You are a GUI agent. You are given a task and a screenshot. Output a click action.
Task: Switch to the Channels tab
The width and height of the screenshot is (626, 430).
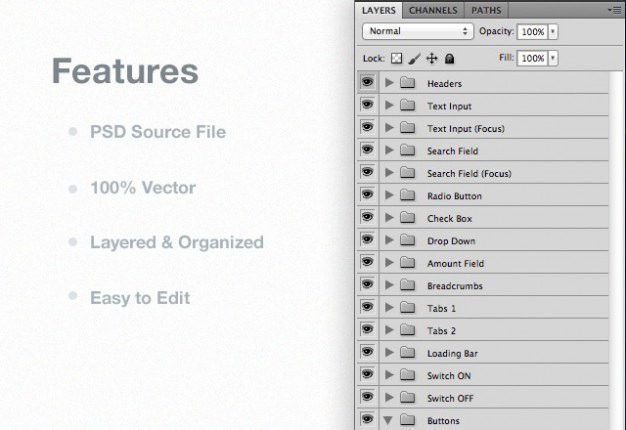pyautogui.click(x=433, y=10)
